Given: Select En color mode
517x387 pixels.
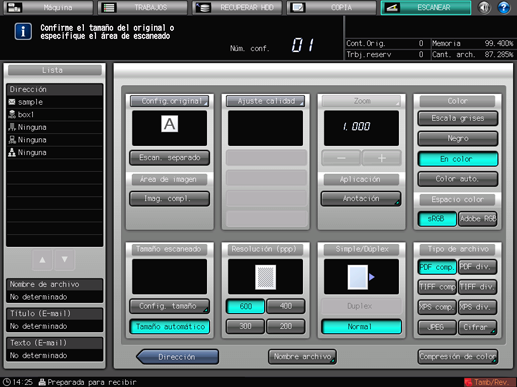Looking at the screenshot, I should tap(458, 159).
